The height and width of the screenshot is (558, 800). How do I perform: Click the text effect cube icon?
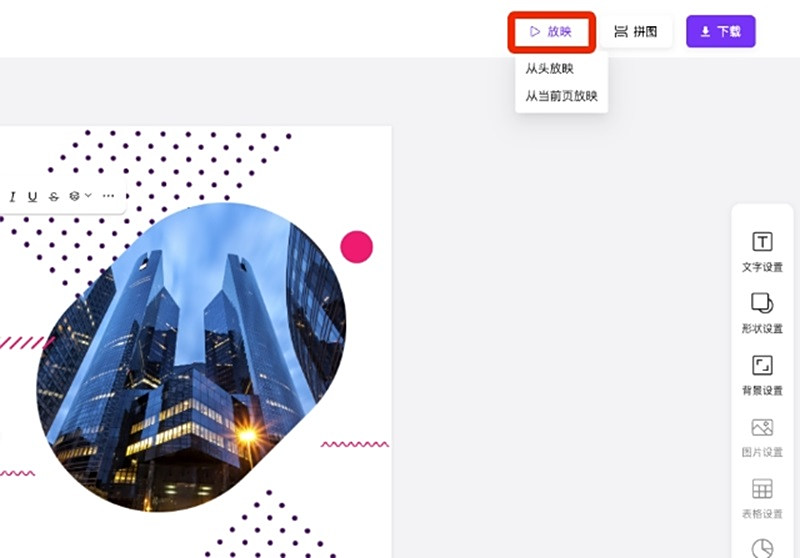coord(74,196)
